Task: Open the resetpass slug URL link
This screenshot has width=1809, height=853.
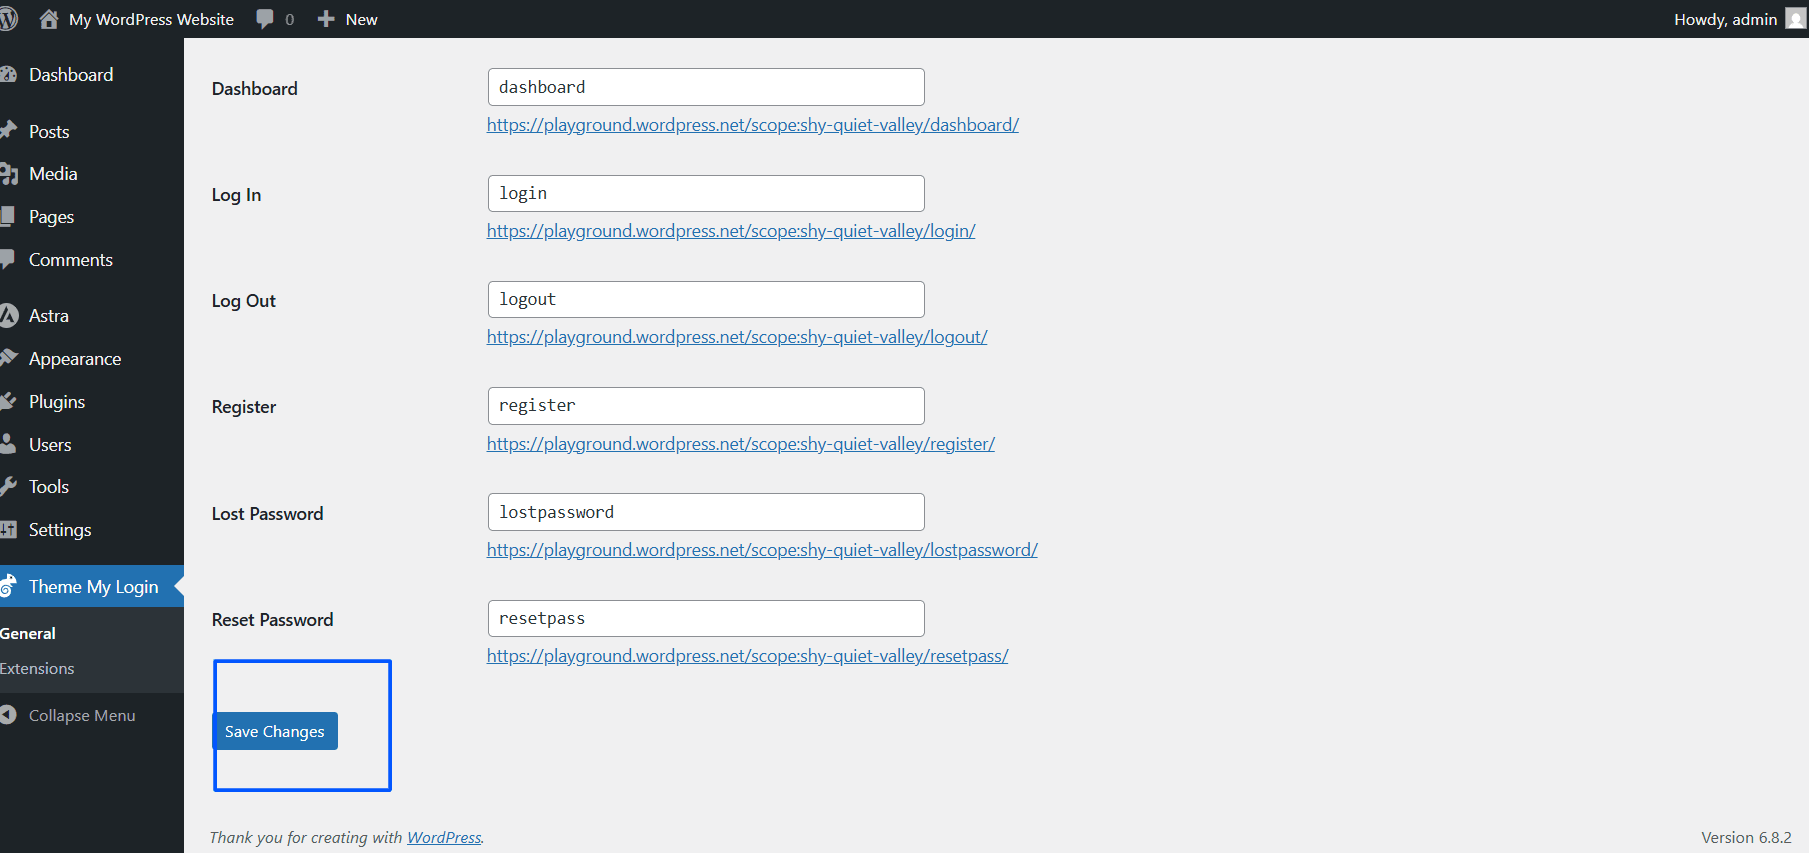Action: click(x=747, y=656)
